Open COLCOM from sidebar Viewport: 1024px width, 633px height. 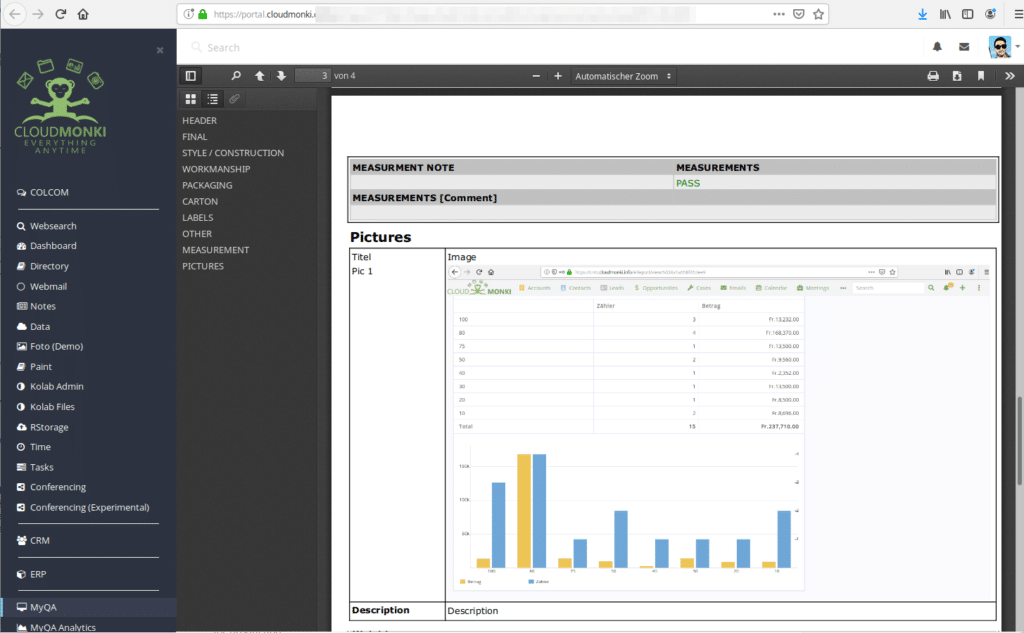pyautogui.click(x=42, y=192)
